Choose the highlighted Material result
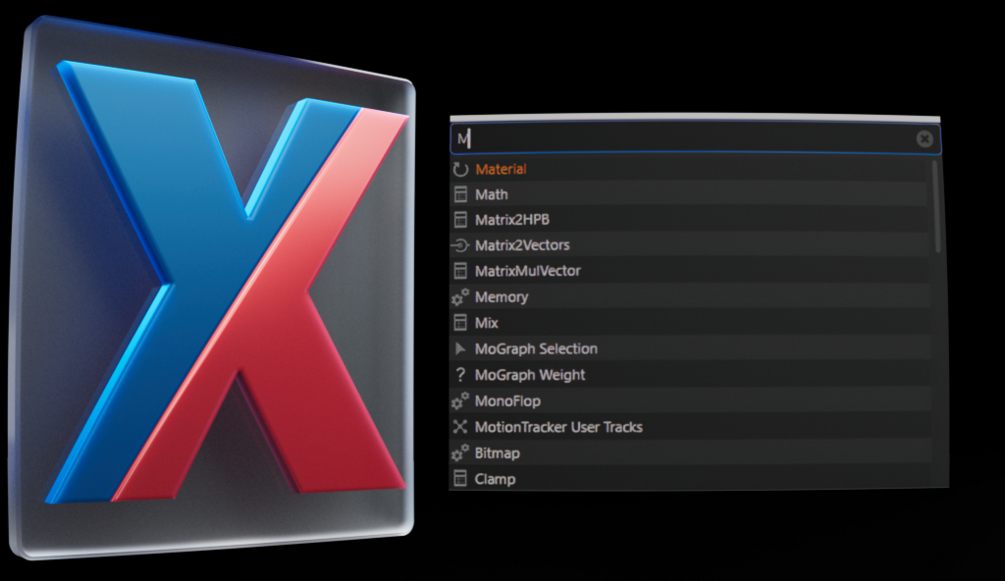This screenshot has width=1005, height=581. [690, 169]
